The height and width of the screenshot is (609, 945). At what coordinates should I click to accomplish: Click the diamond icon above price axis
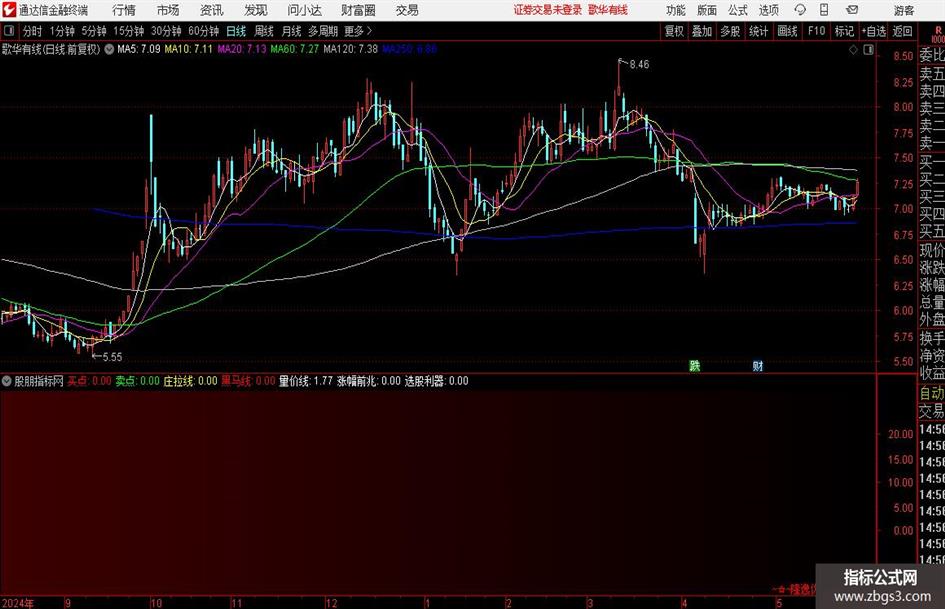click(853, 50)
